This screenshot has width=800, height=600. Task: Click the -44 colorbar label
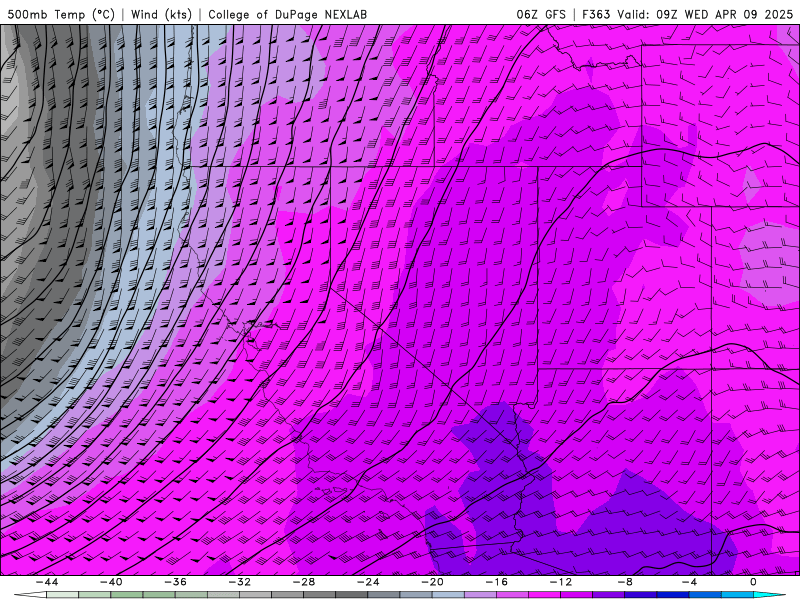(x=46, y=582)
